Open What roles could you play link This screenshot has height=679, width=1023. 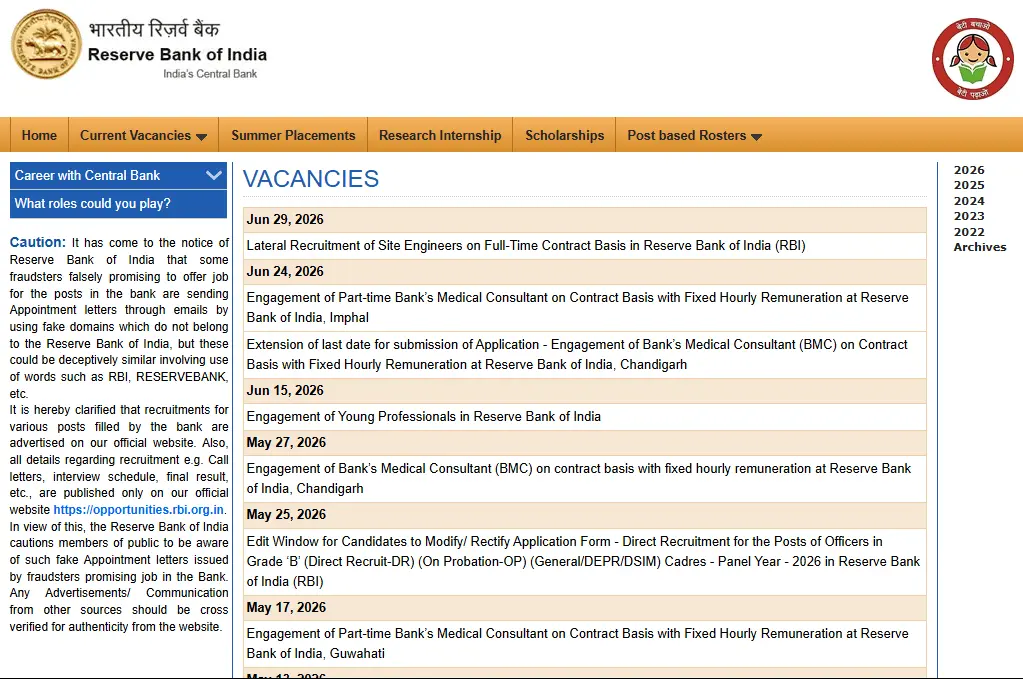tap(119, 204)
